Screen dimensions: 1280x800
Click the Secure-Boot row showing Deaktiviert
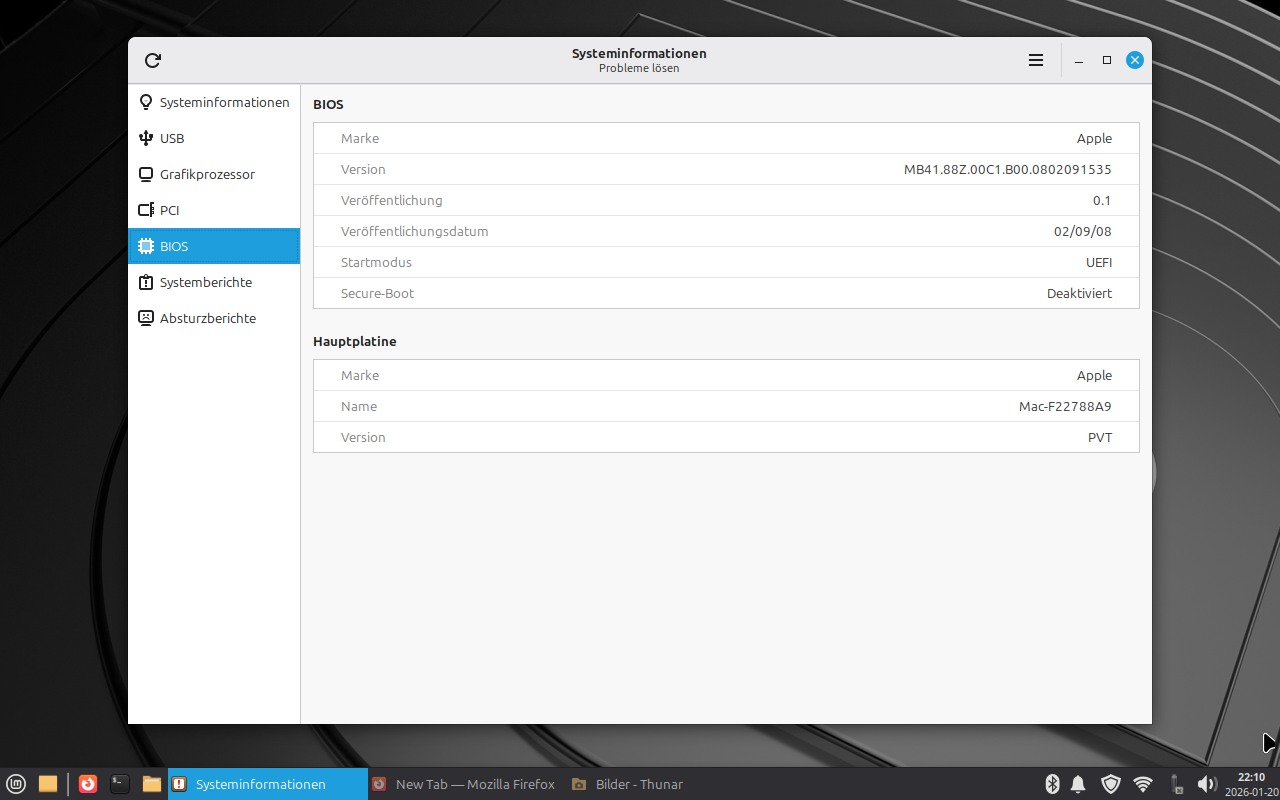tap(726, 294)
